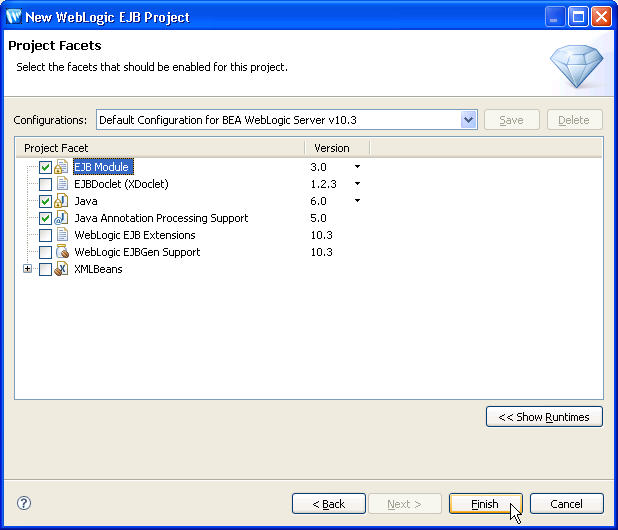The height and width of the screenshot is (530, 618).
Task: Uncheck the Java facet checkbox
Action: 45,201
